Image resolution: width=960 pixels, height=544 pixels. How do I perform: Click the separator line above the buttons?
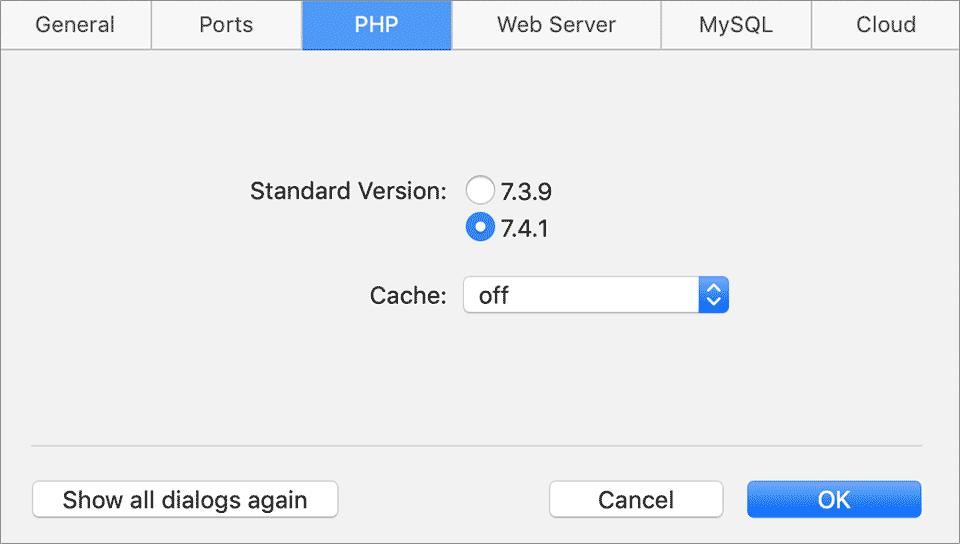click(x=476, y=446)
